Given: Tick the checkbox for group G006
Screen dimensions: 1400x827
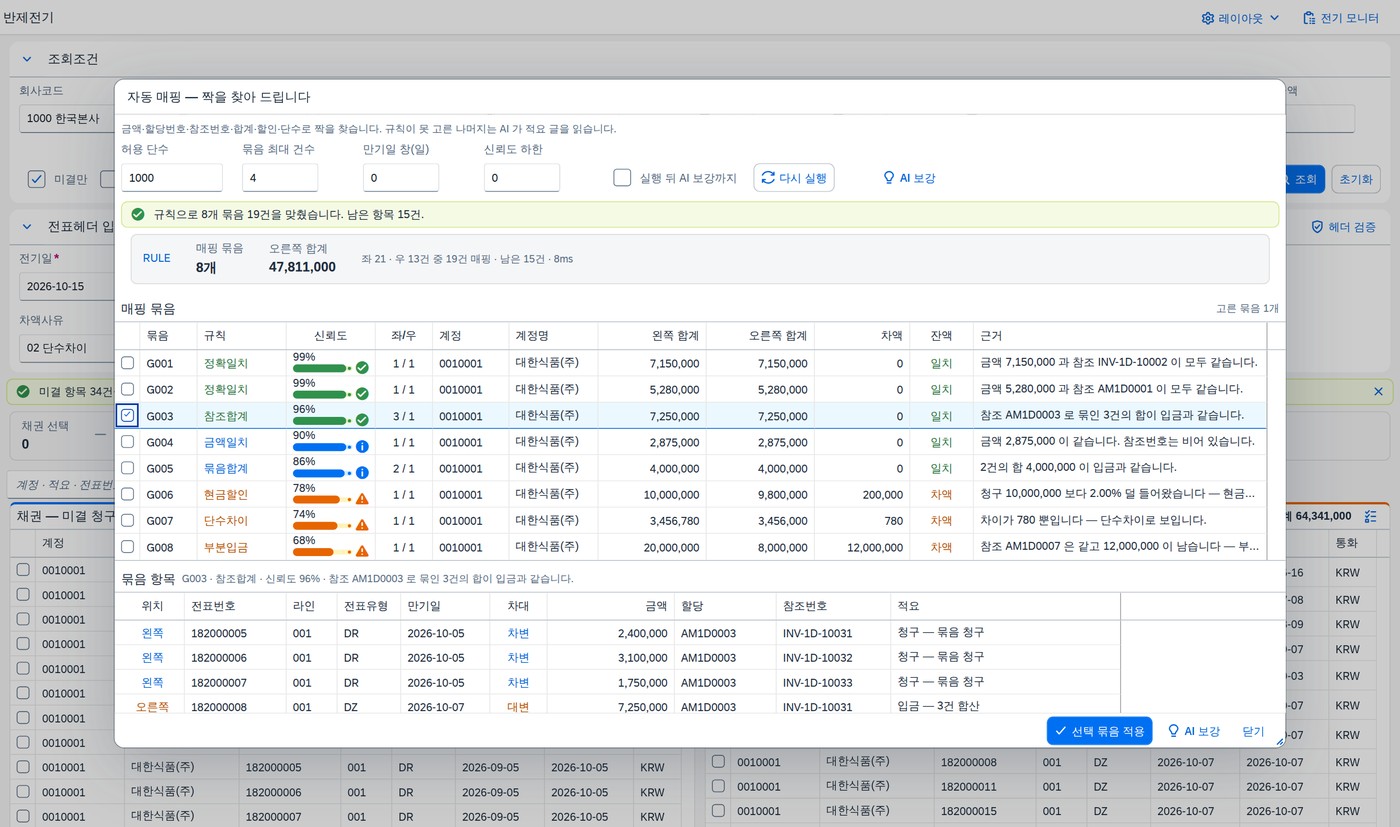Looking at the screenshot, I should pyautogui.click(x=128, y=494).
